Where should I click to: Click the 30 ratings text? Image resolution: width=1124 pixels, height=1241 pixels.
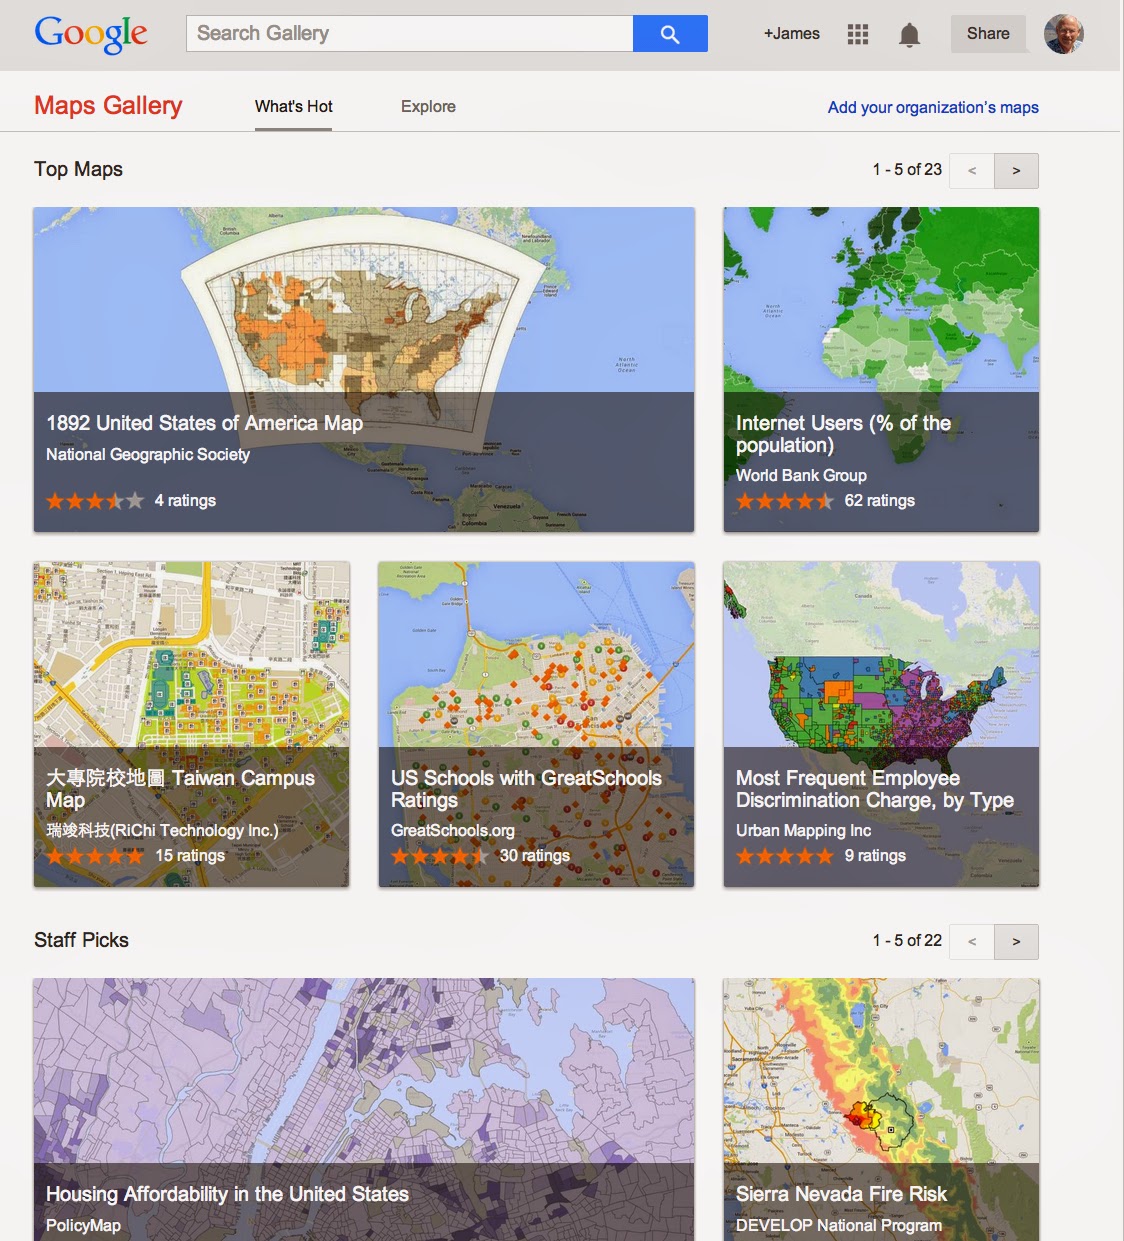click(x=535, y=855)
